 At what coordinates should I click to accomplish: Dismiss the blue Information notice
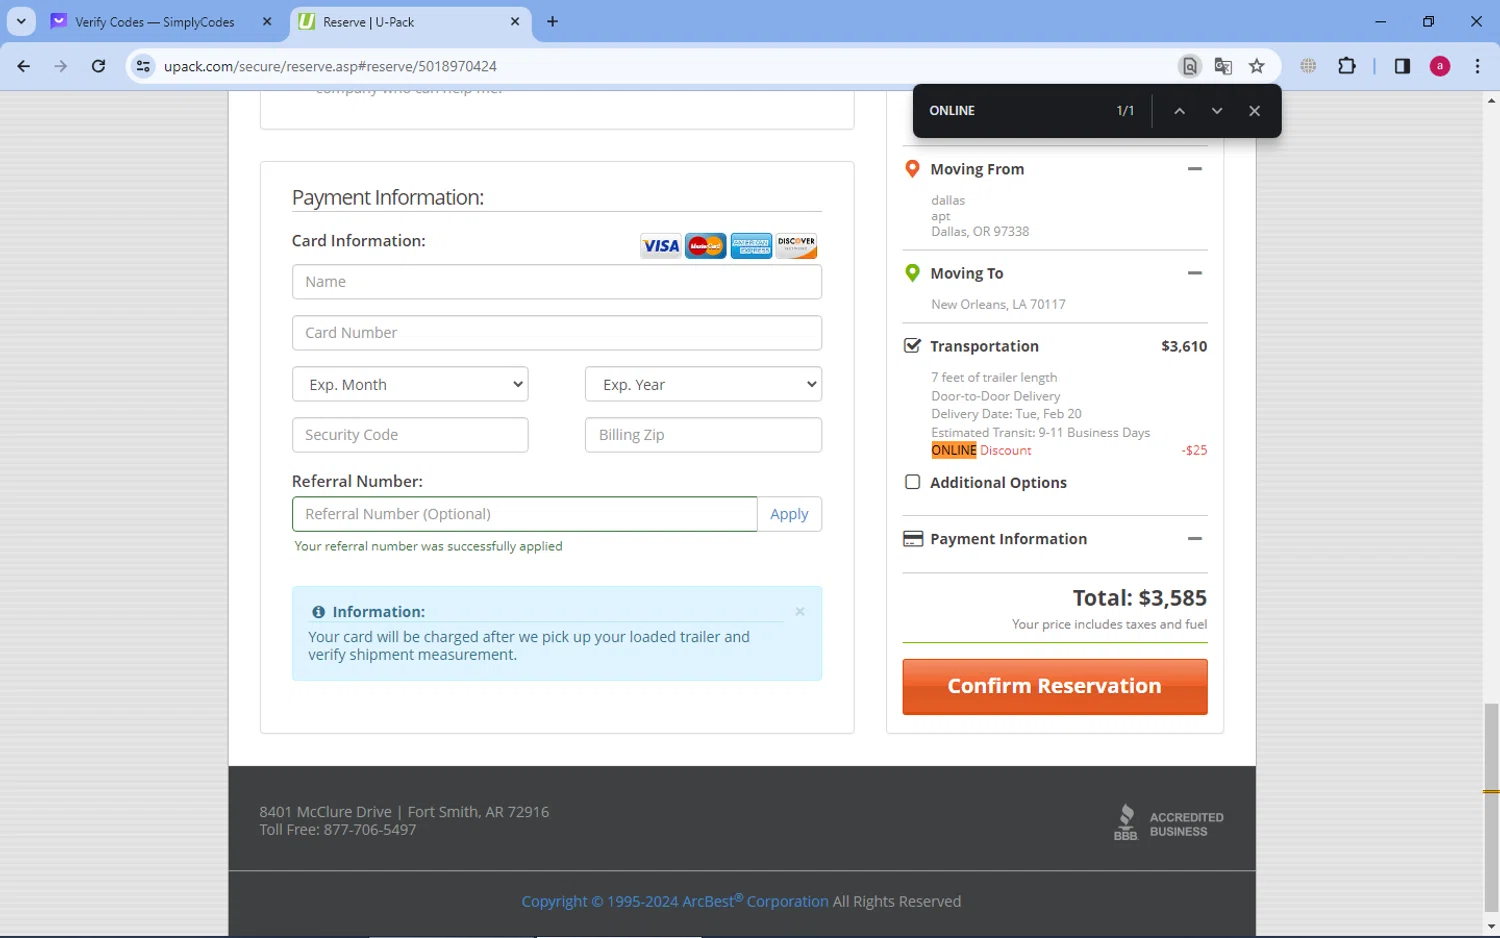pyautogui.click(x=800, y=611)
